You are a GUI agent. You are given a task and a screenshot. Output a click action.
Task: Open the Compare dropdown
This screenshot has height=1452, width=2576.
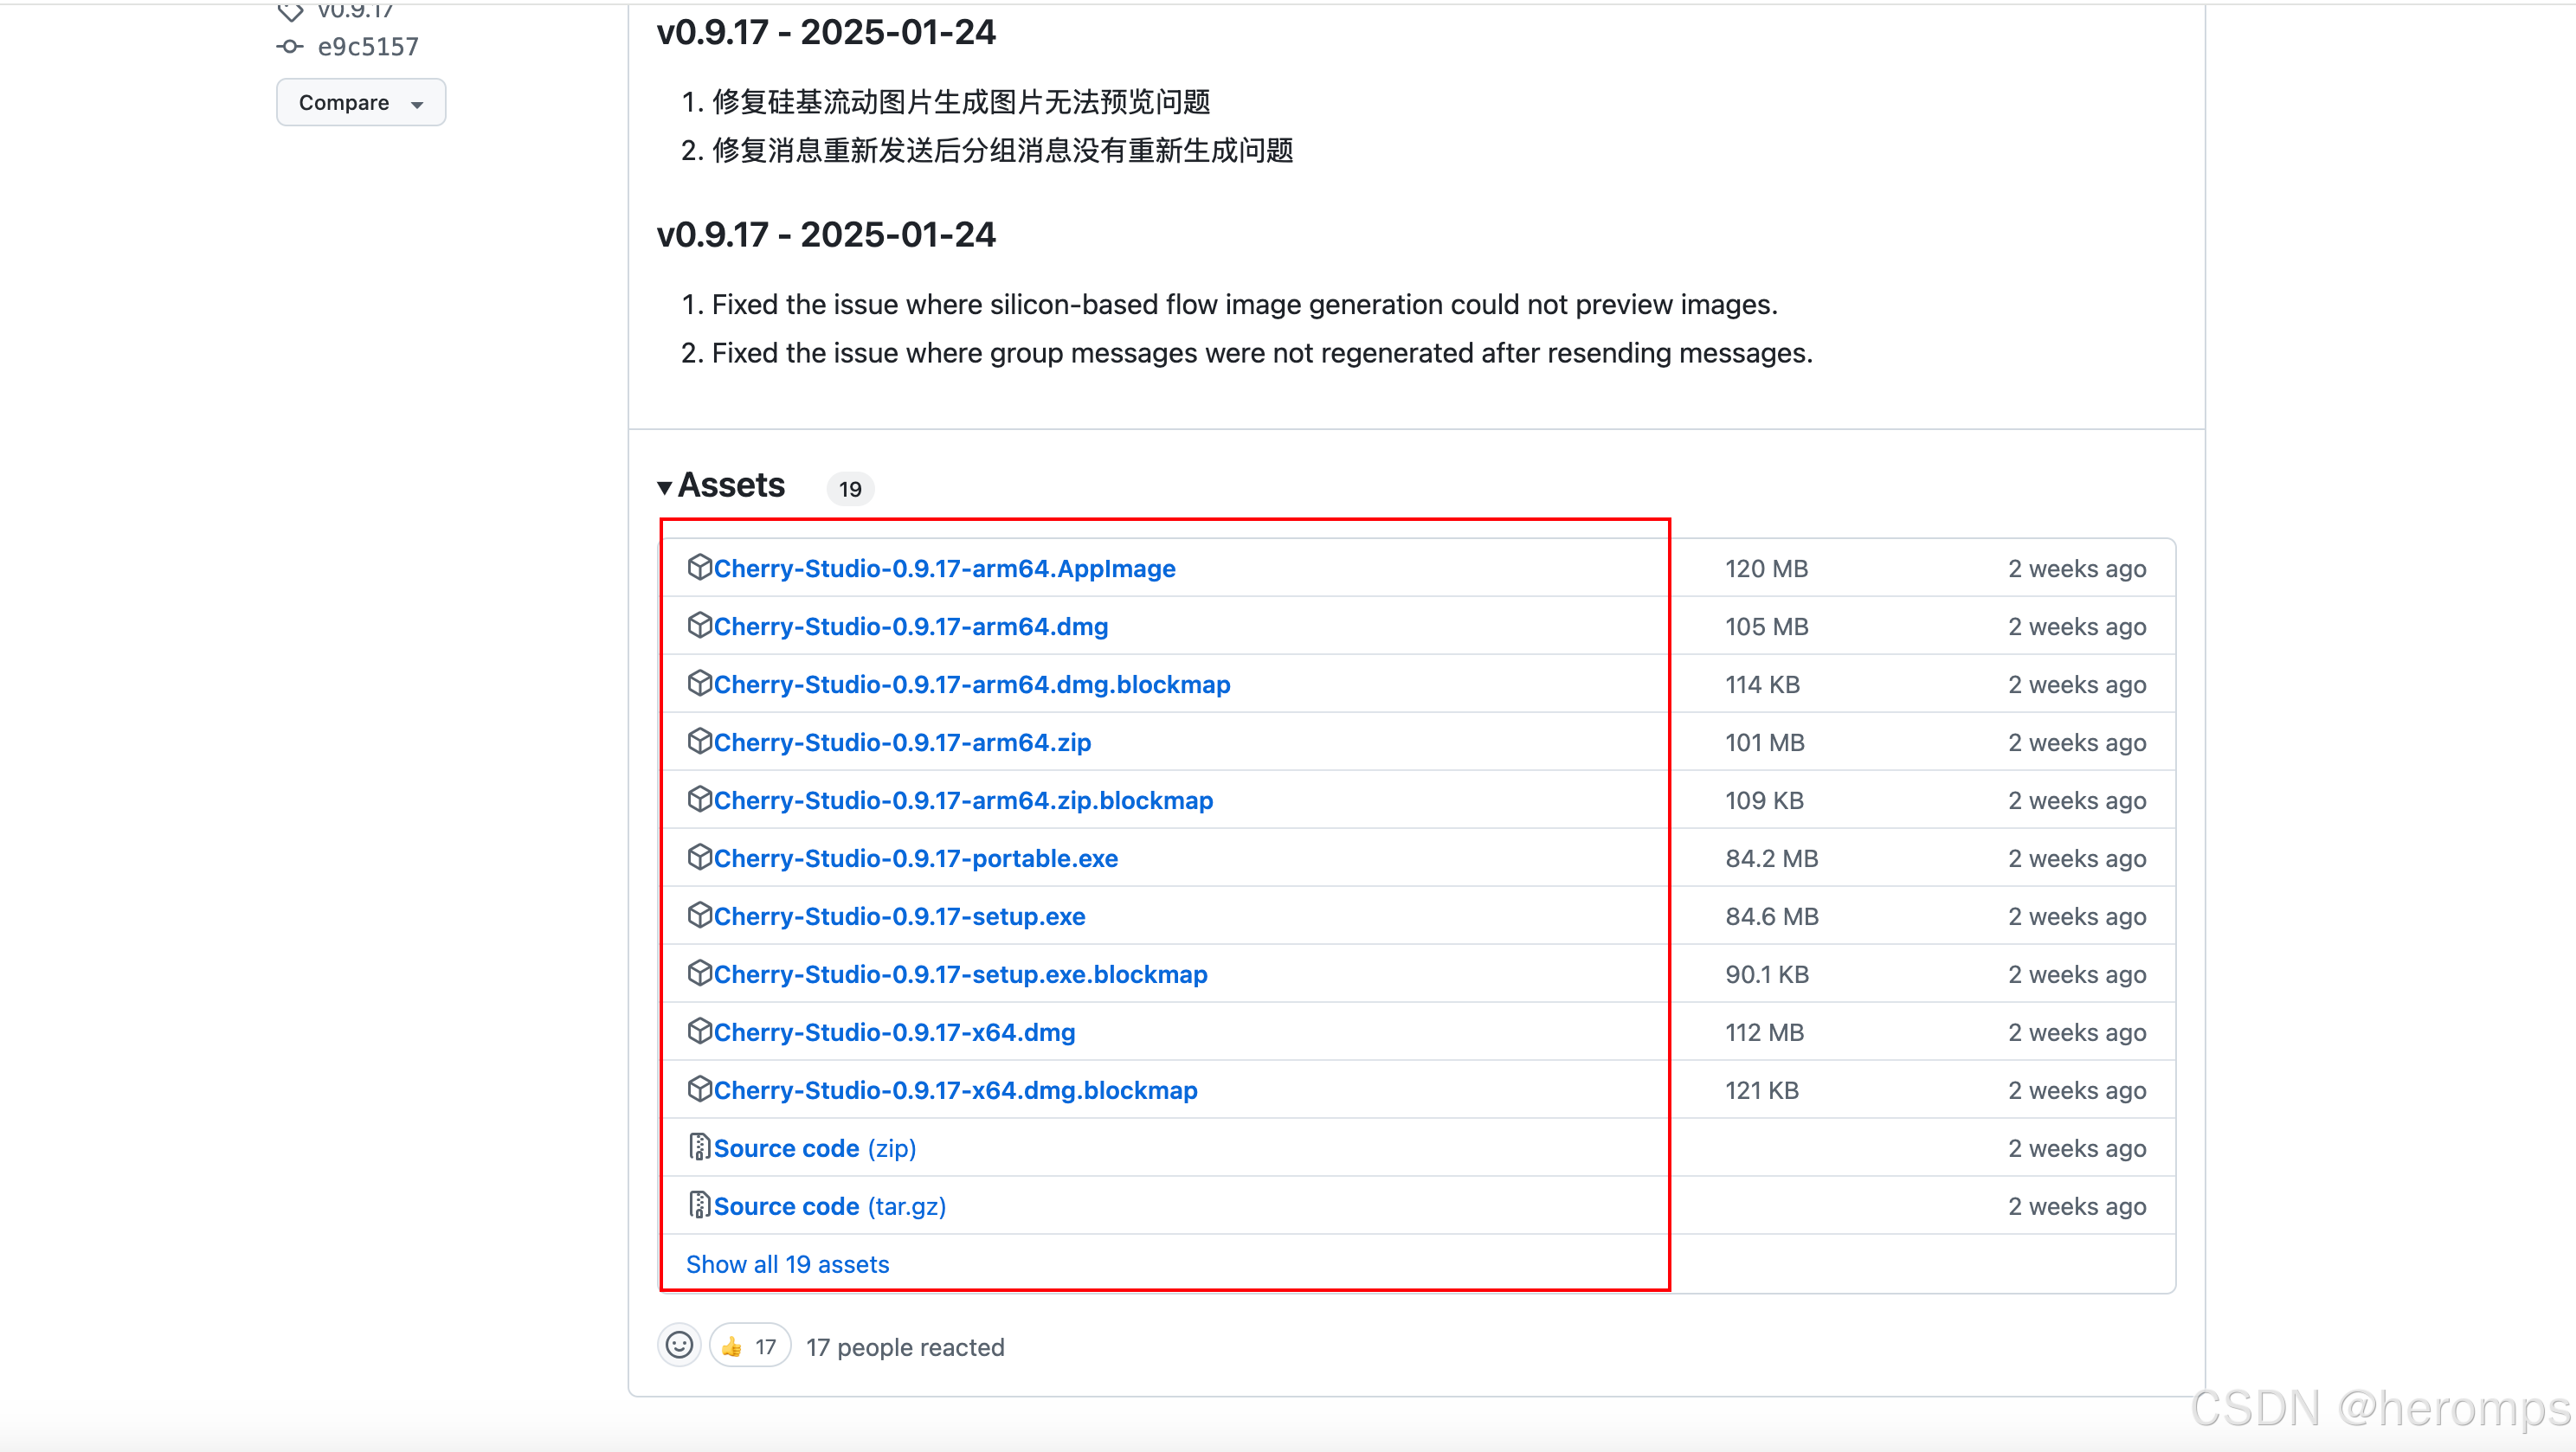coord(360,102)
